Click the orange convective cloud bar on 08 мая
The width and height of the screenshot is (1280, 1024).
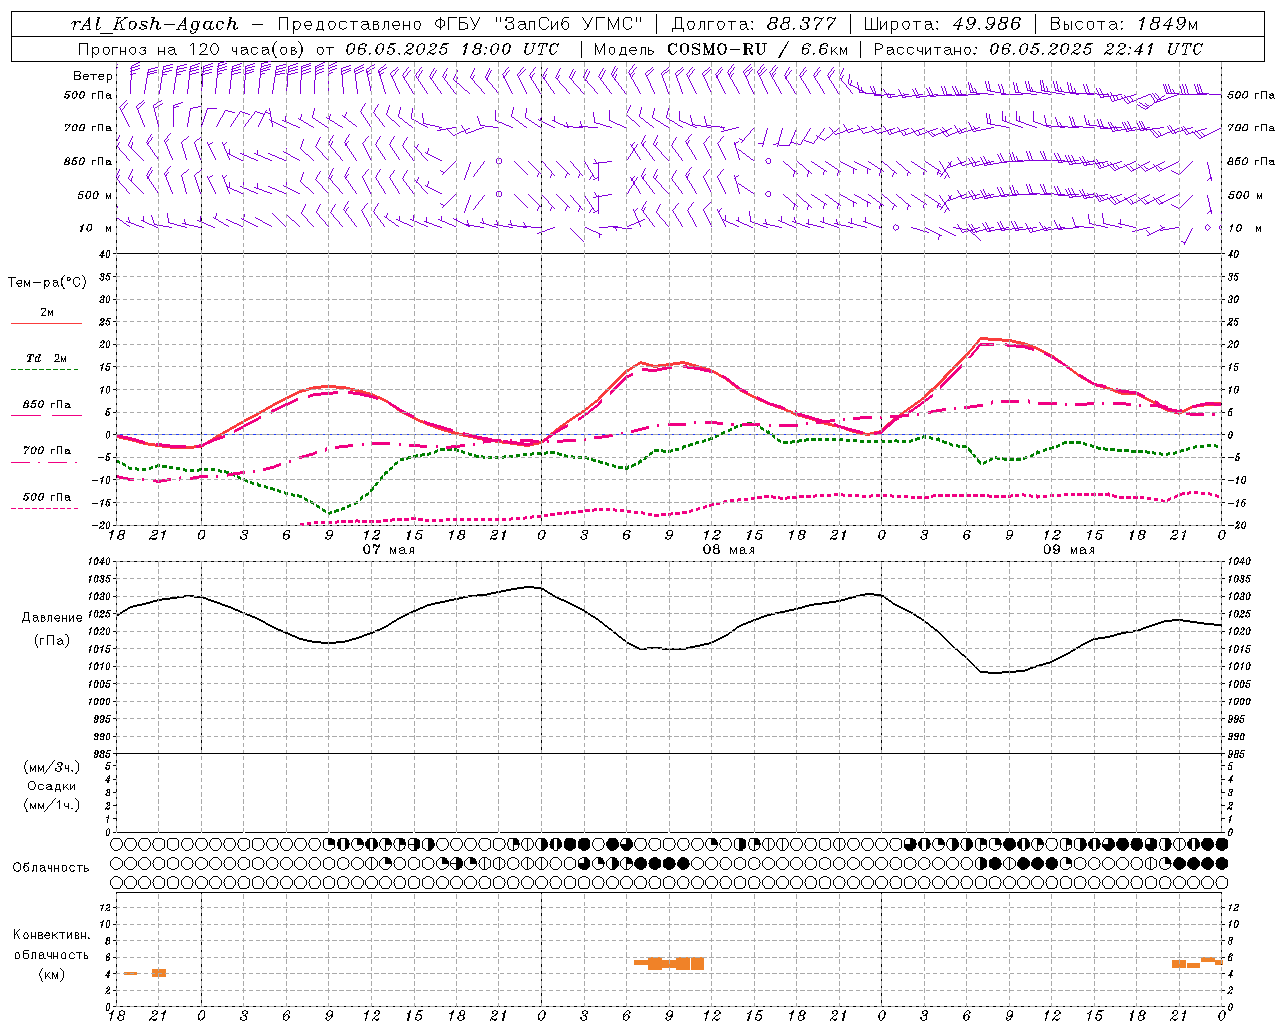[x=669, y=963]
